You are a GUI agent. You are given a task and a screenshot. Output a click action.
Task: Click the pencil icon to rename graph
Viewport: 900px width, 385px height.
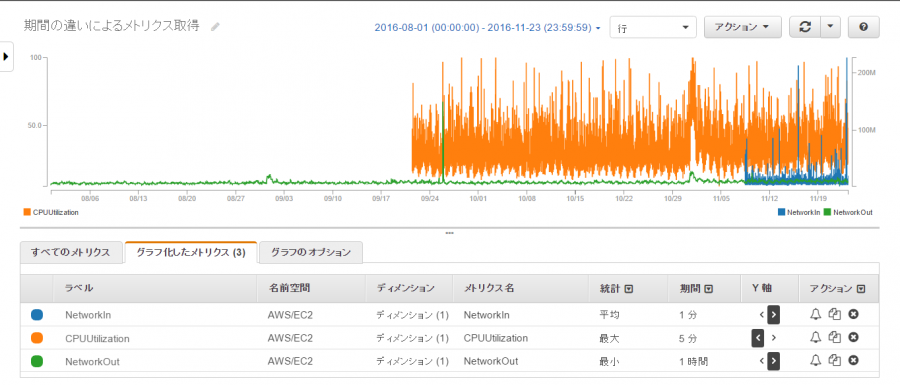215,27
